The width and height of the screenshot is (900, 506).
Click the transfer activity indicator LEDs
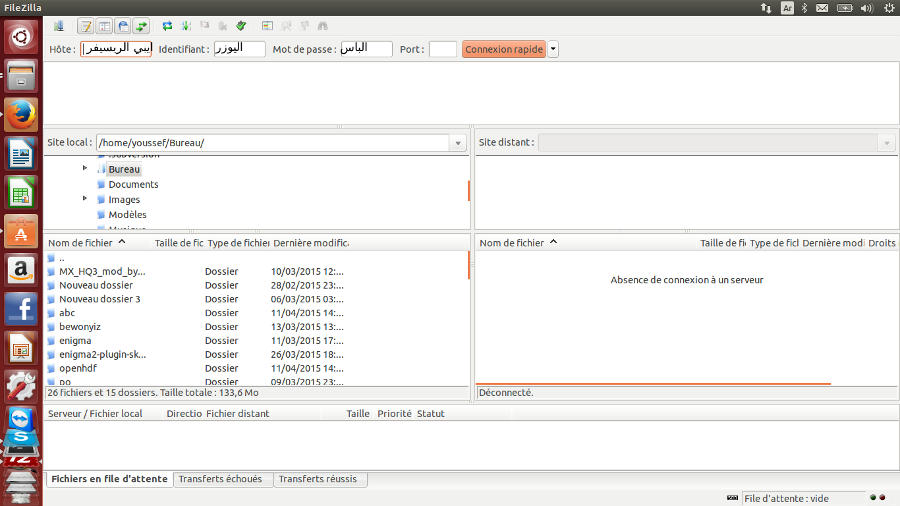click(878, 497)
